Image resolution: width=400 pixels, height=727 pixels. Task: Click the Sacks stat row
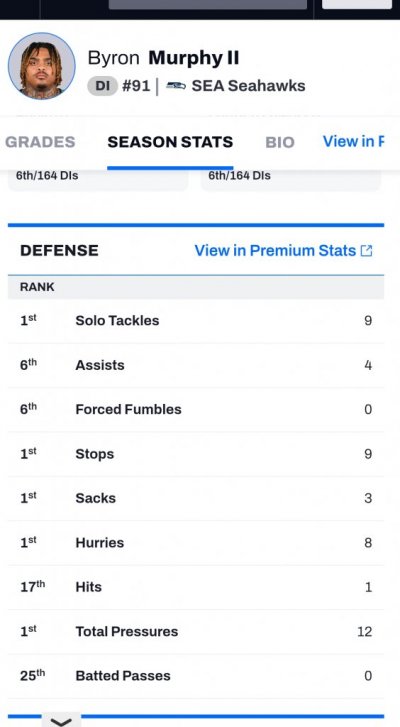(x=196, y=498)
